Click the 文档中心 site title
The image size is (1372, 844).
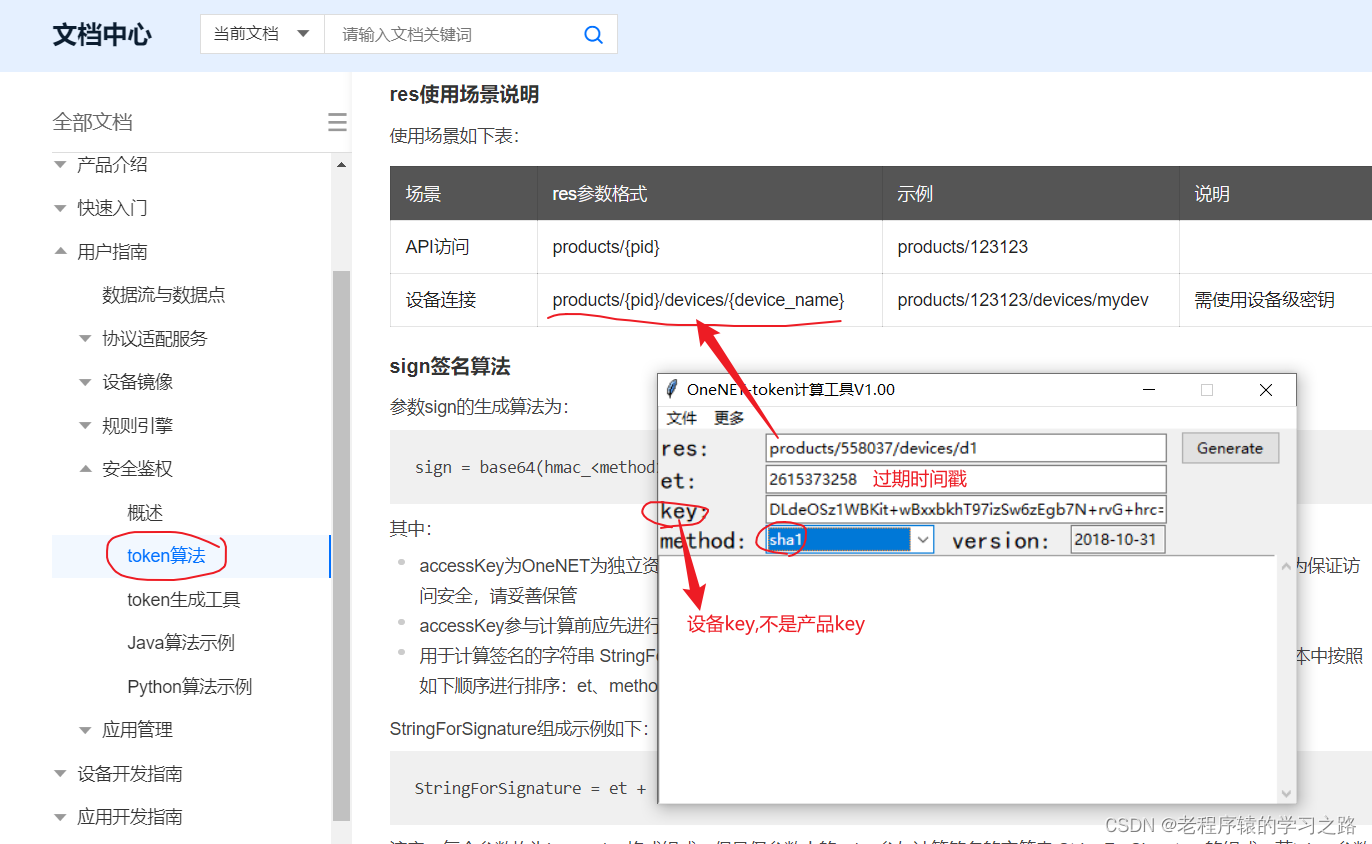click(x=102, y=35)
